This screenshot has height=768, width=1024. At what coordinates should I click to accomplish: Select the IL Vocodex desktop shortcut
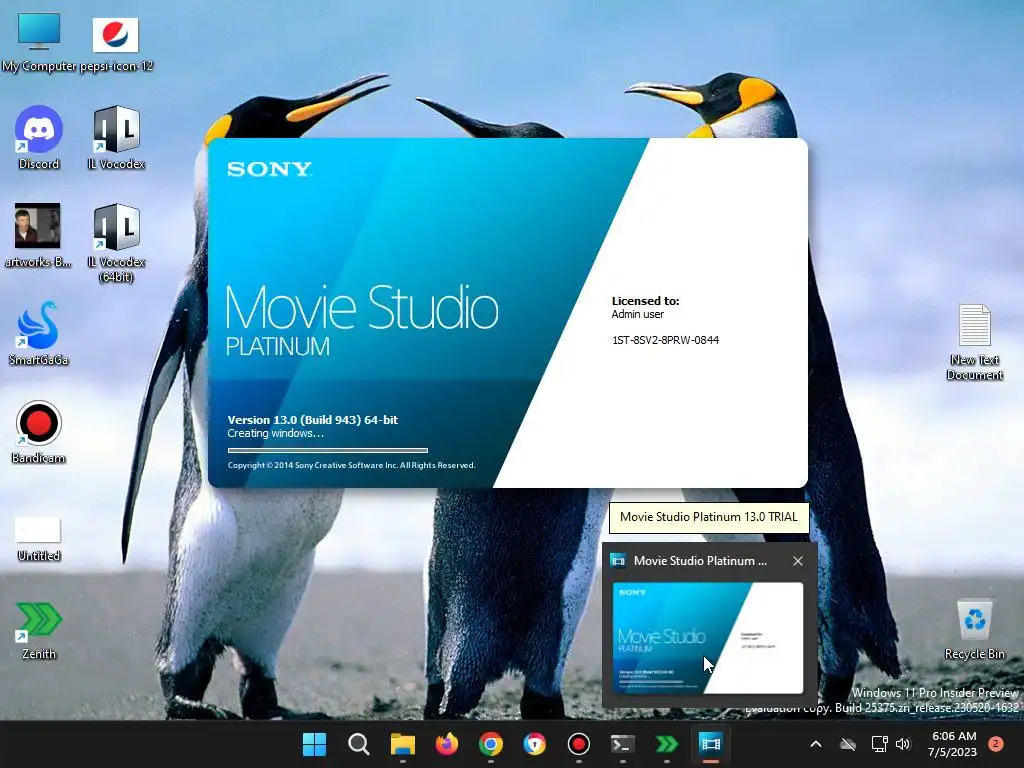coord(116,138)
